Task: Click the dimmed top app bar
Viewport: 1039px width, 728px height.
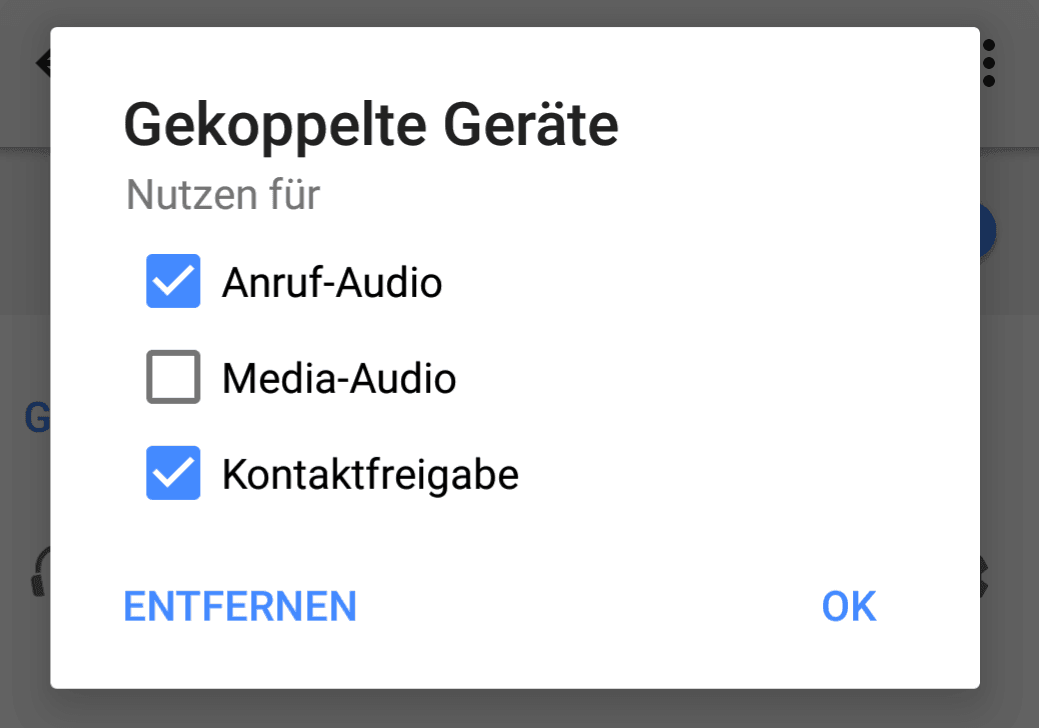Action: point(520,13)
